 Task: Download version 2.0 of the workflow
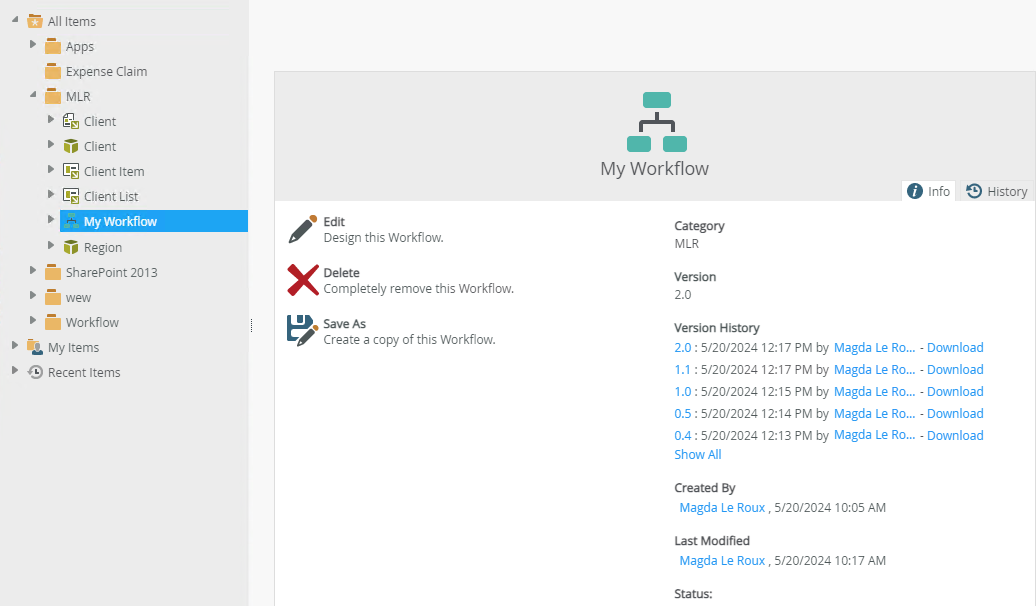[x=955, y=348]
